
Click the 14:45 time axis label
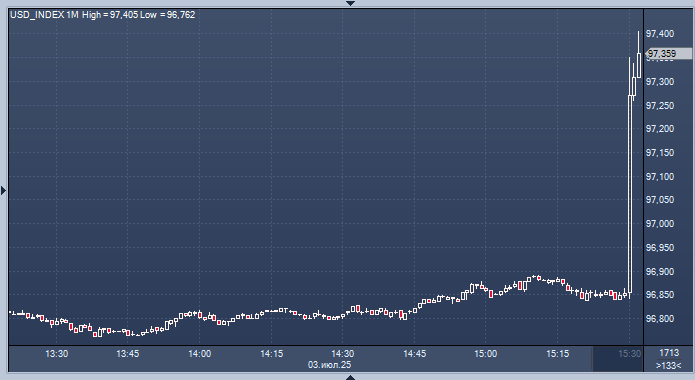tap(414, 354)
